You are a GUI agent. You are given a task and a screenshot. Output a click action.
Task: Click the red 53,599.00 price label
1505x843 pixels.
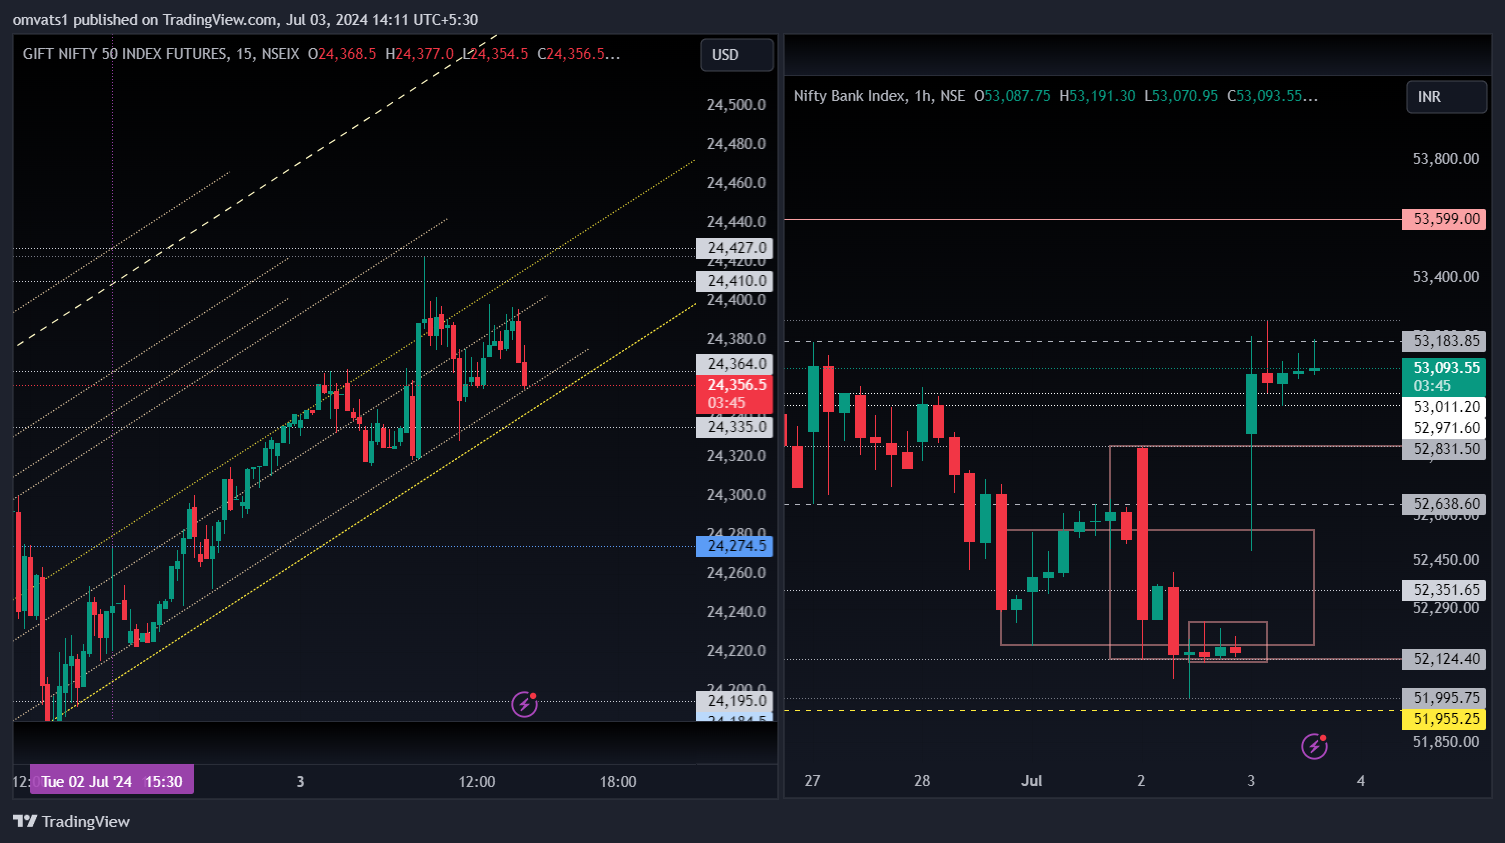pyautogui.click(x=1444, y=219)
